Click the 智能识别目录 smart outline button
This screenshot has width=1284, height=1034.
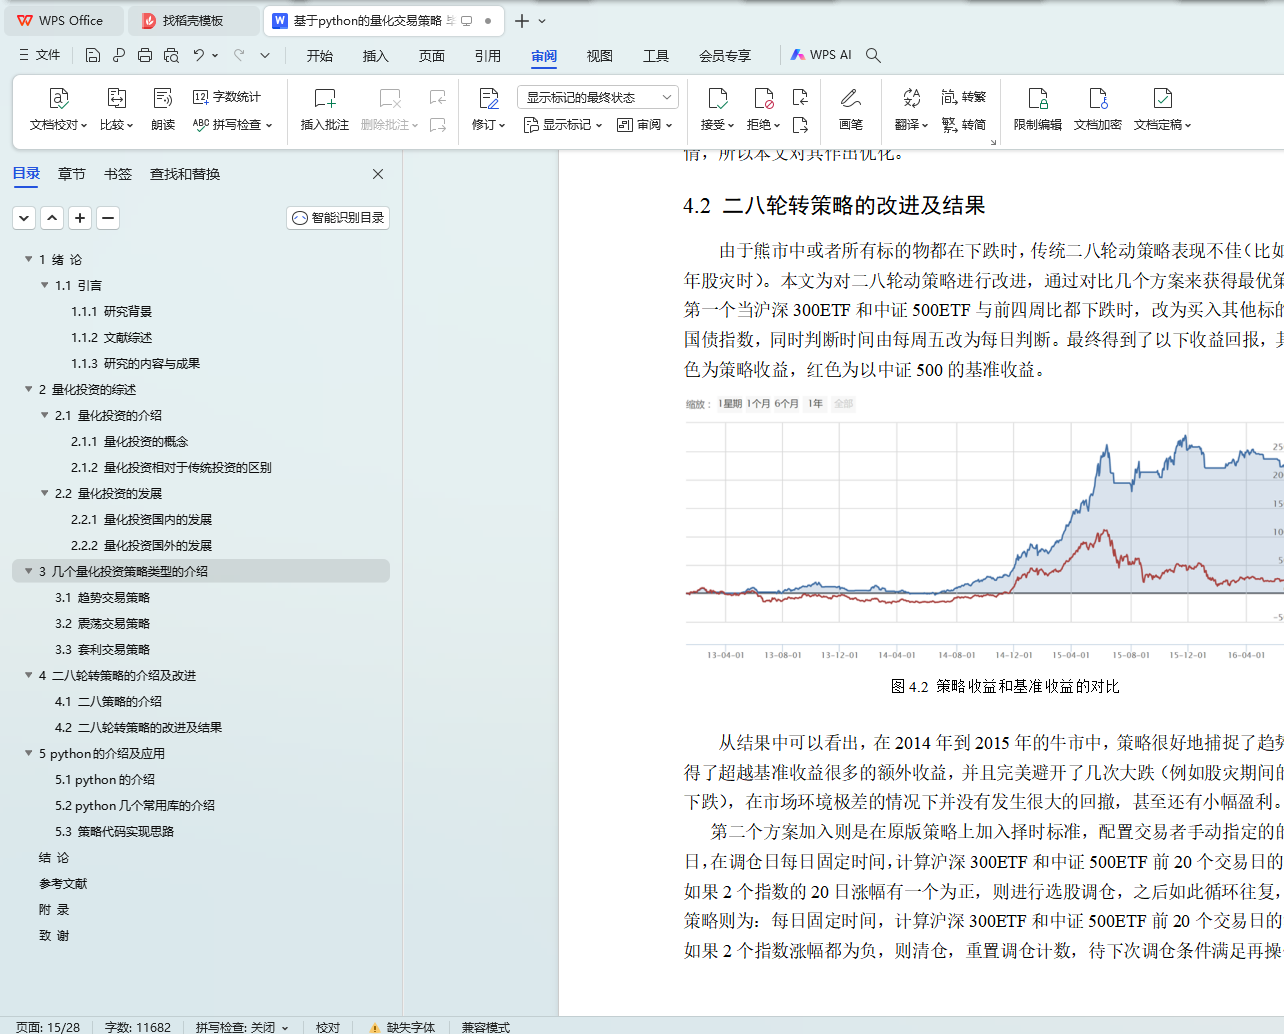[338, 218]
